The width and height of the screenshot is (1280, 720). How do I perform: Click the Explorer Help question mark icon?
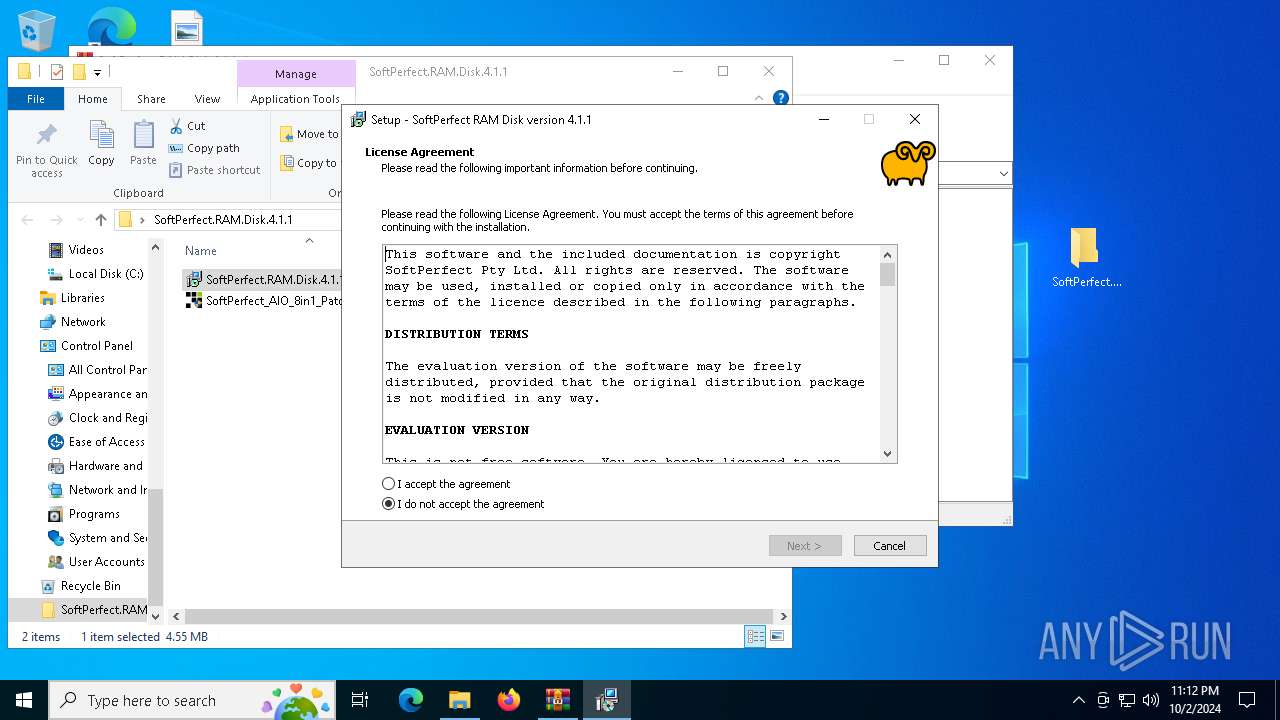coord(781,98)
